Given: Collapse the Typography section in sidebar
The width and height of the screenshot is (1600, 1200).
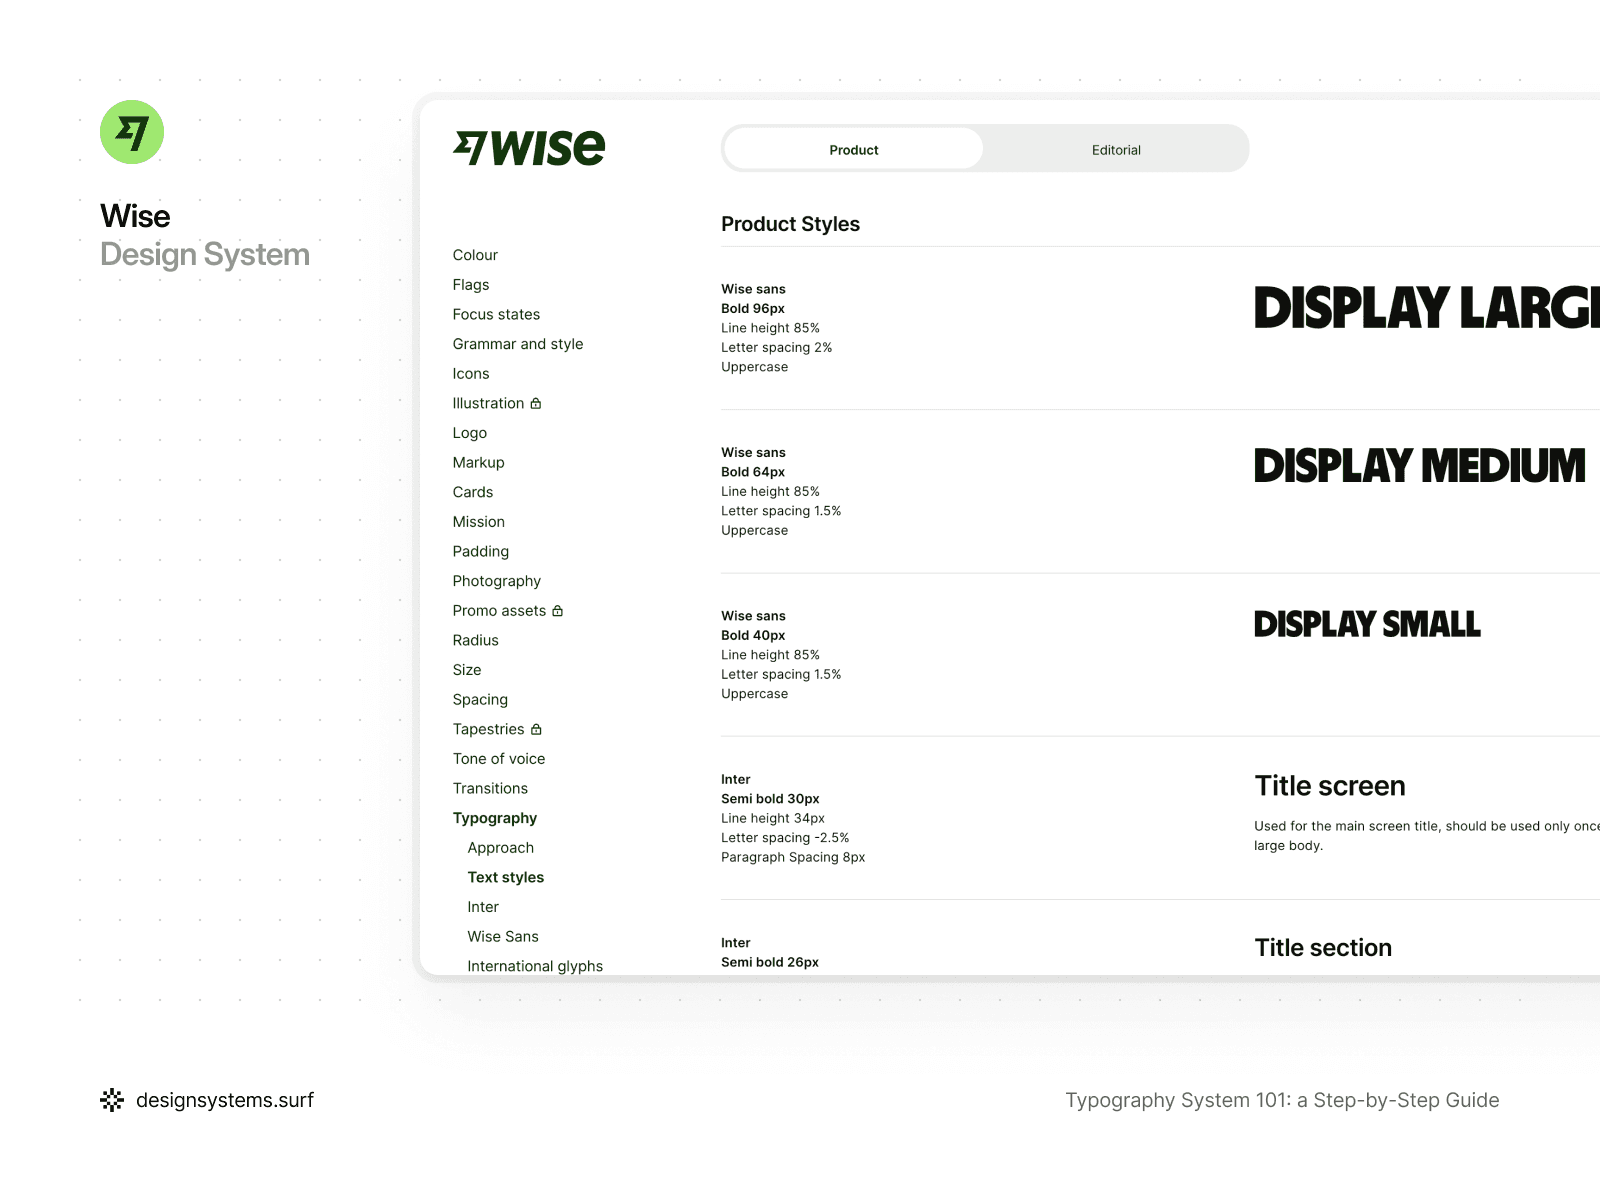Looking at the screenshot, I should pyautogui.click(x=495, y=818).
